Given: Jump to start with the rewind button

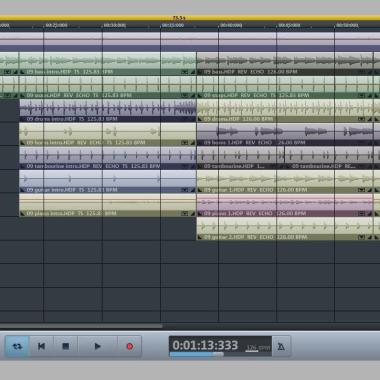Looking at the screenshot, I should tap(41, 347).
